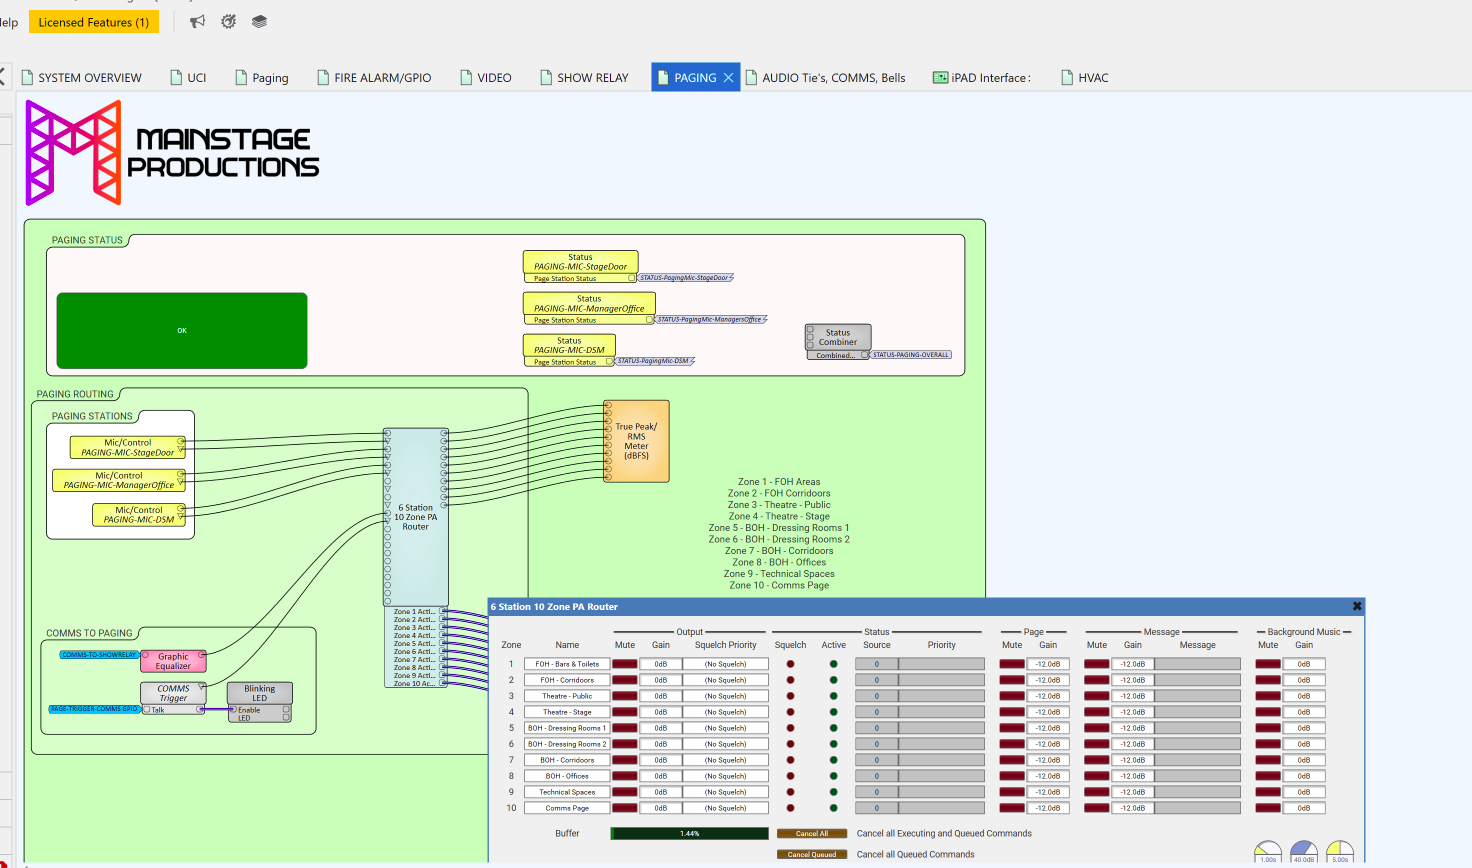Open the FIRE ALARM/GPIO tab
Image resolution: width=1472 pixels, height=868 pixels.
click(x=374, y=77)
